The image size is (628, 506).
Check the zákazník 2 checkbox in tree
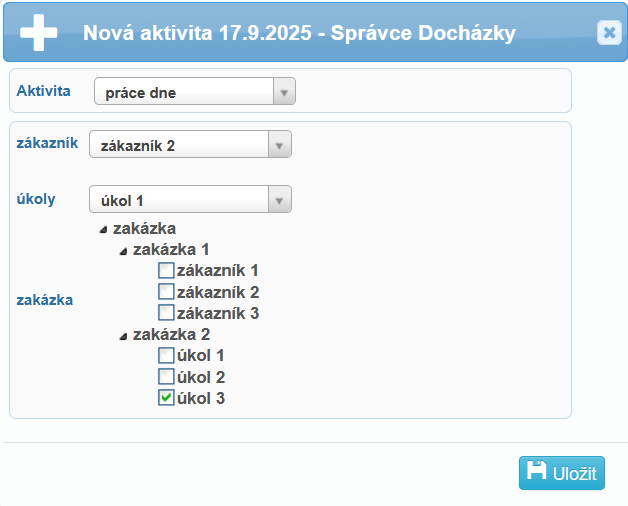[x=166, y=292]
